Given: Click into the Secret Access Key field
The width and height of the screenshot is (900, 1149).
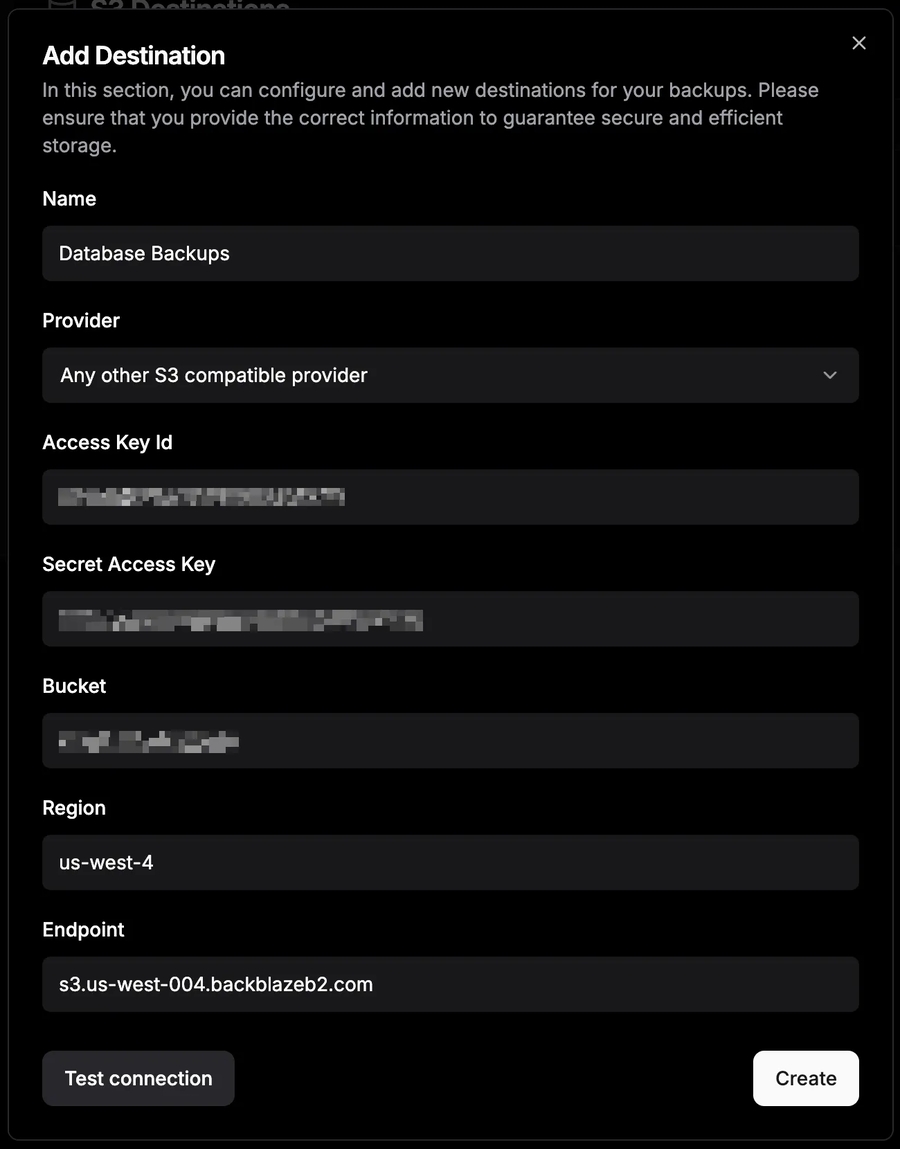Looking at the screenshot, I should [450, 619].
